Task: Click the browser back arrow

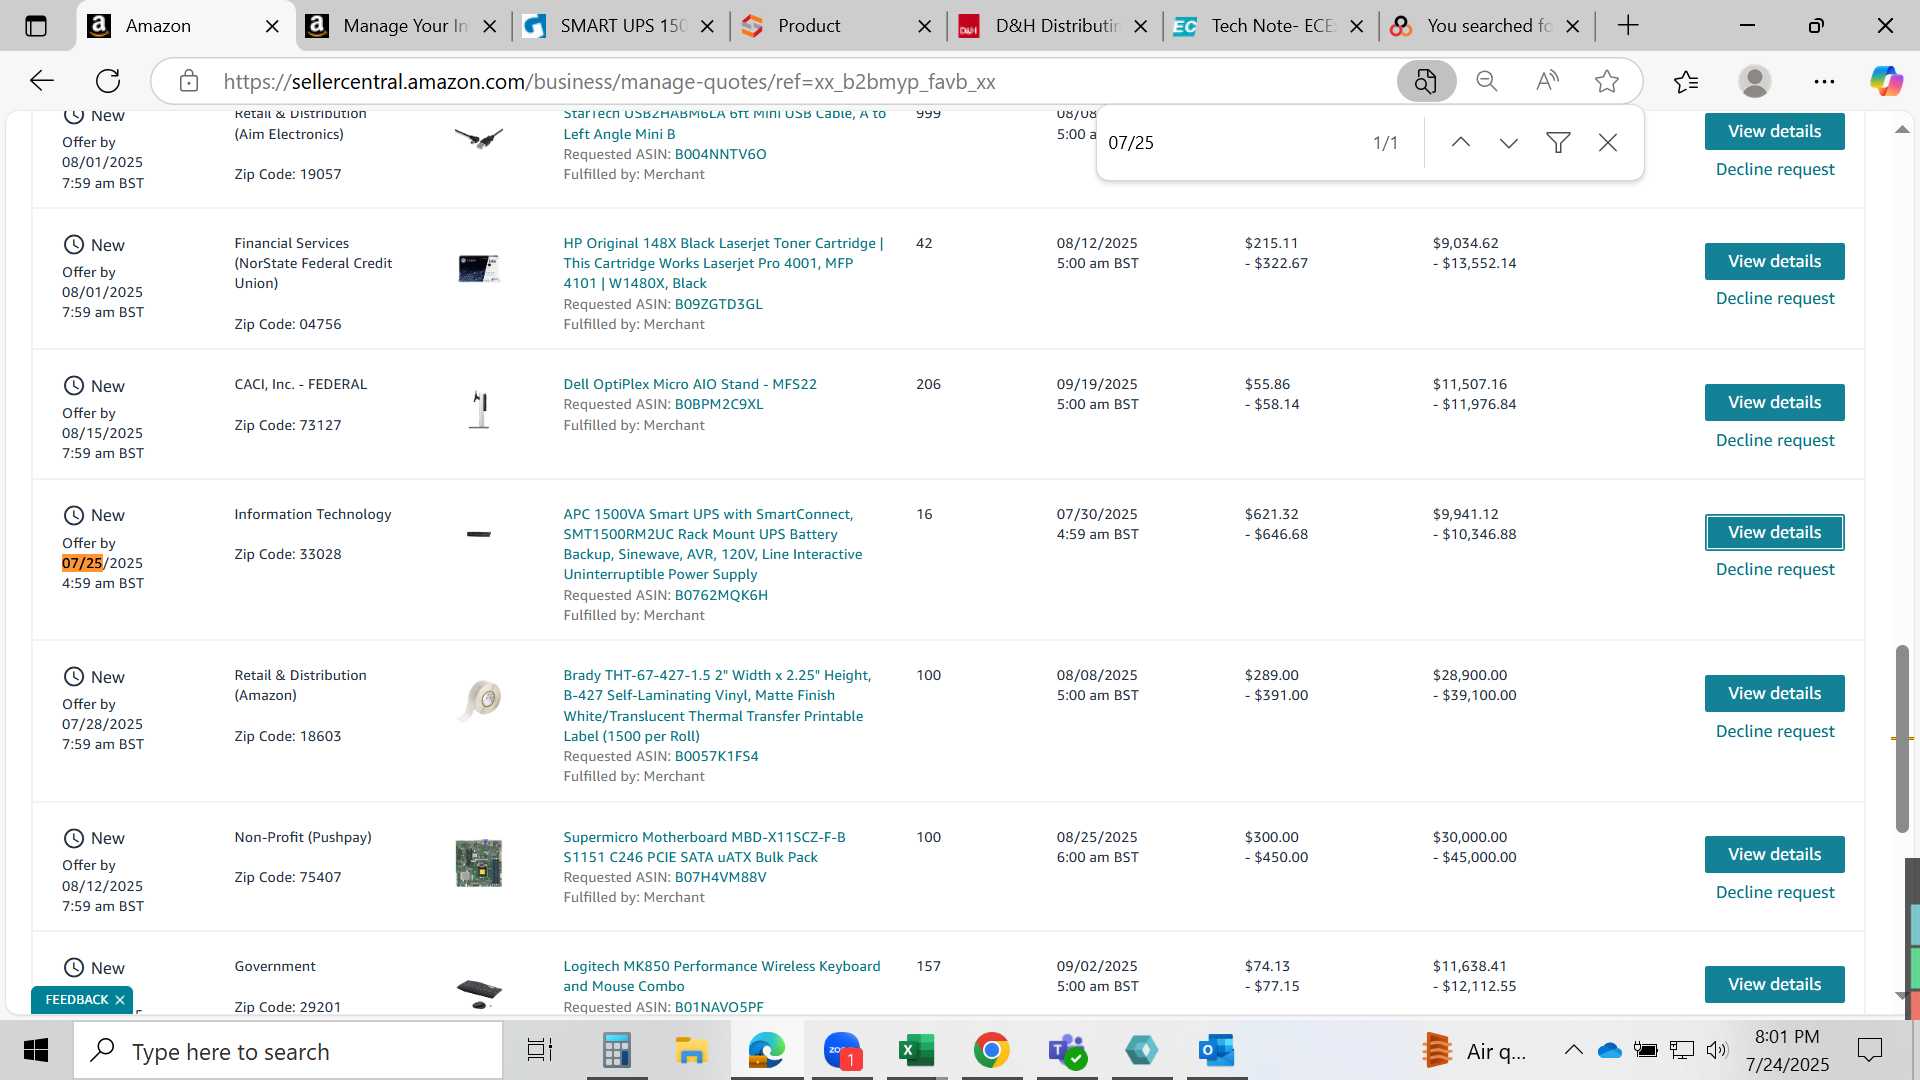Action: [42, 81]
